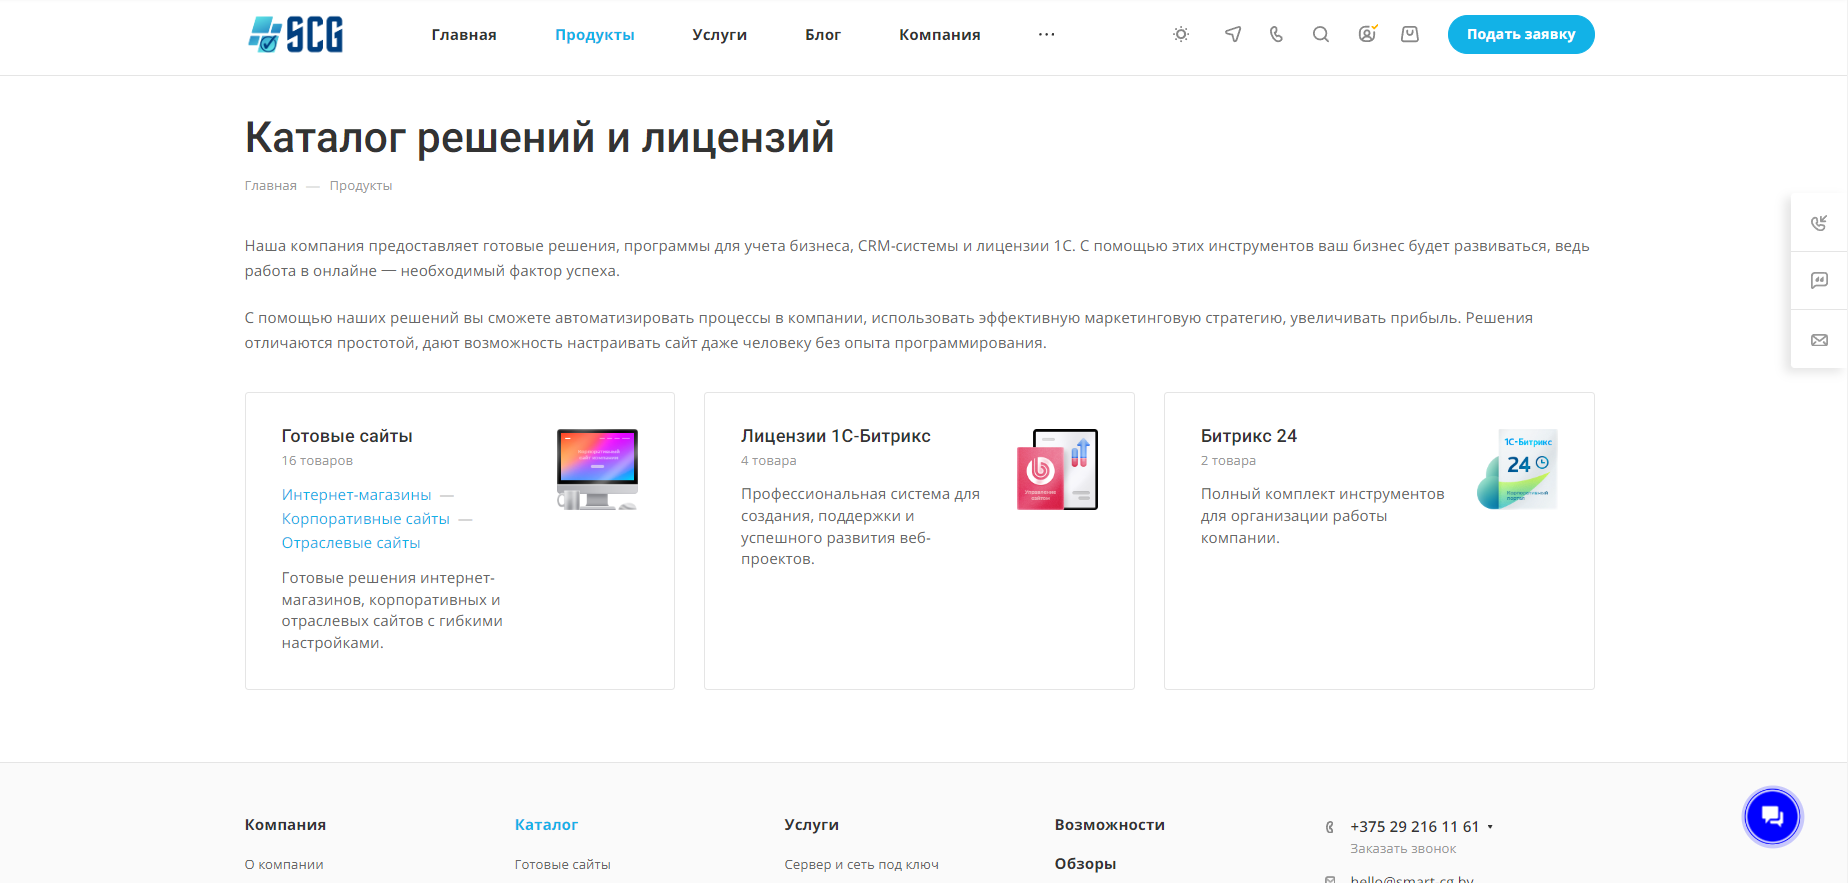Screen dimensions: 1848x883
Task: Click the paper plane location icon
Action: 1233,35
